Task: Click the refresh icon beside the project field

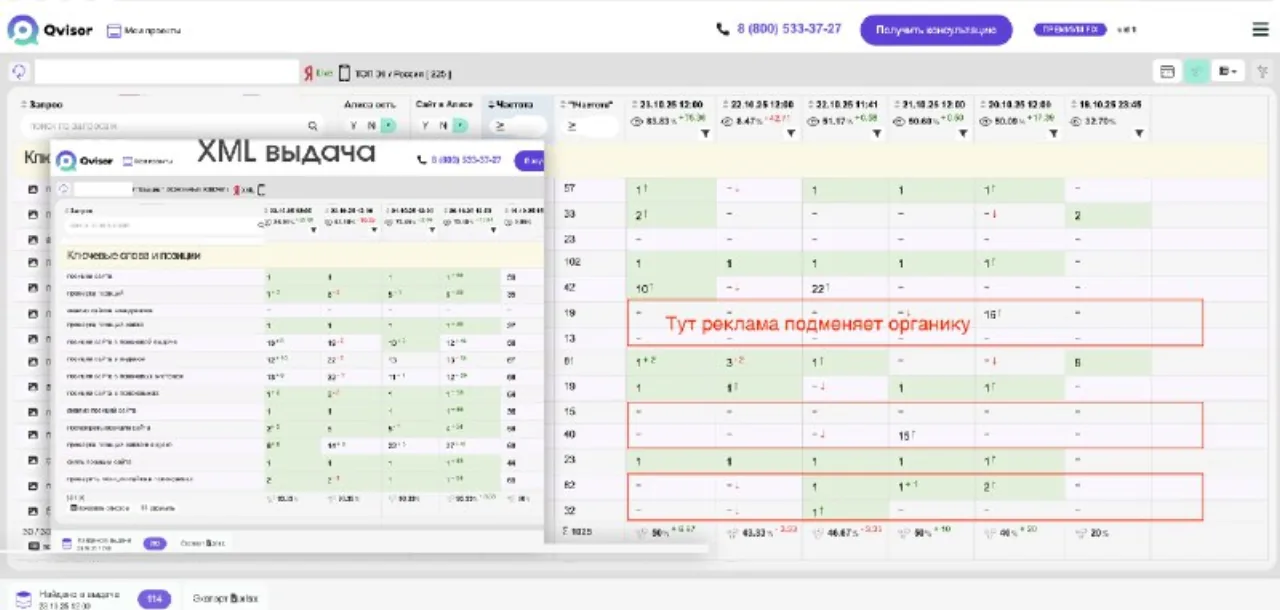Action: click(18, 72)
